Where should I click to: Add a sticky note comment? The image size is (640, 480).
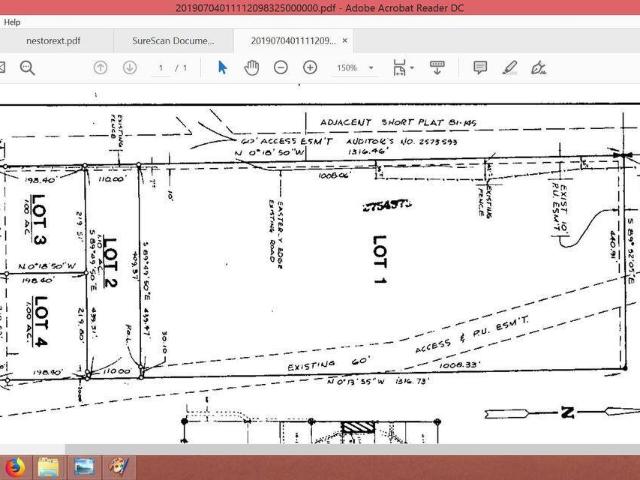(x=480, y=68)
